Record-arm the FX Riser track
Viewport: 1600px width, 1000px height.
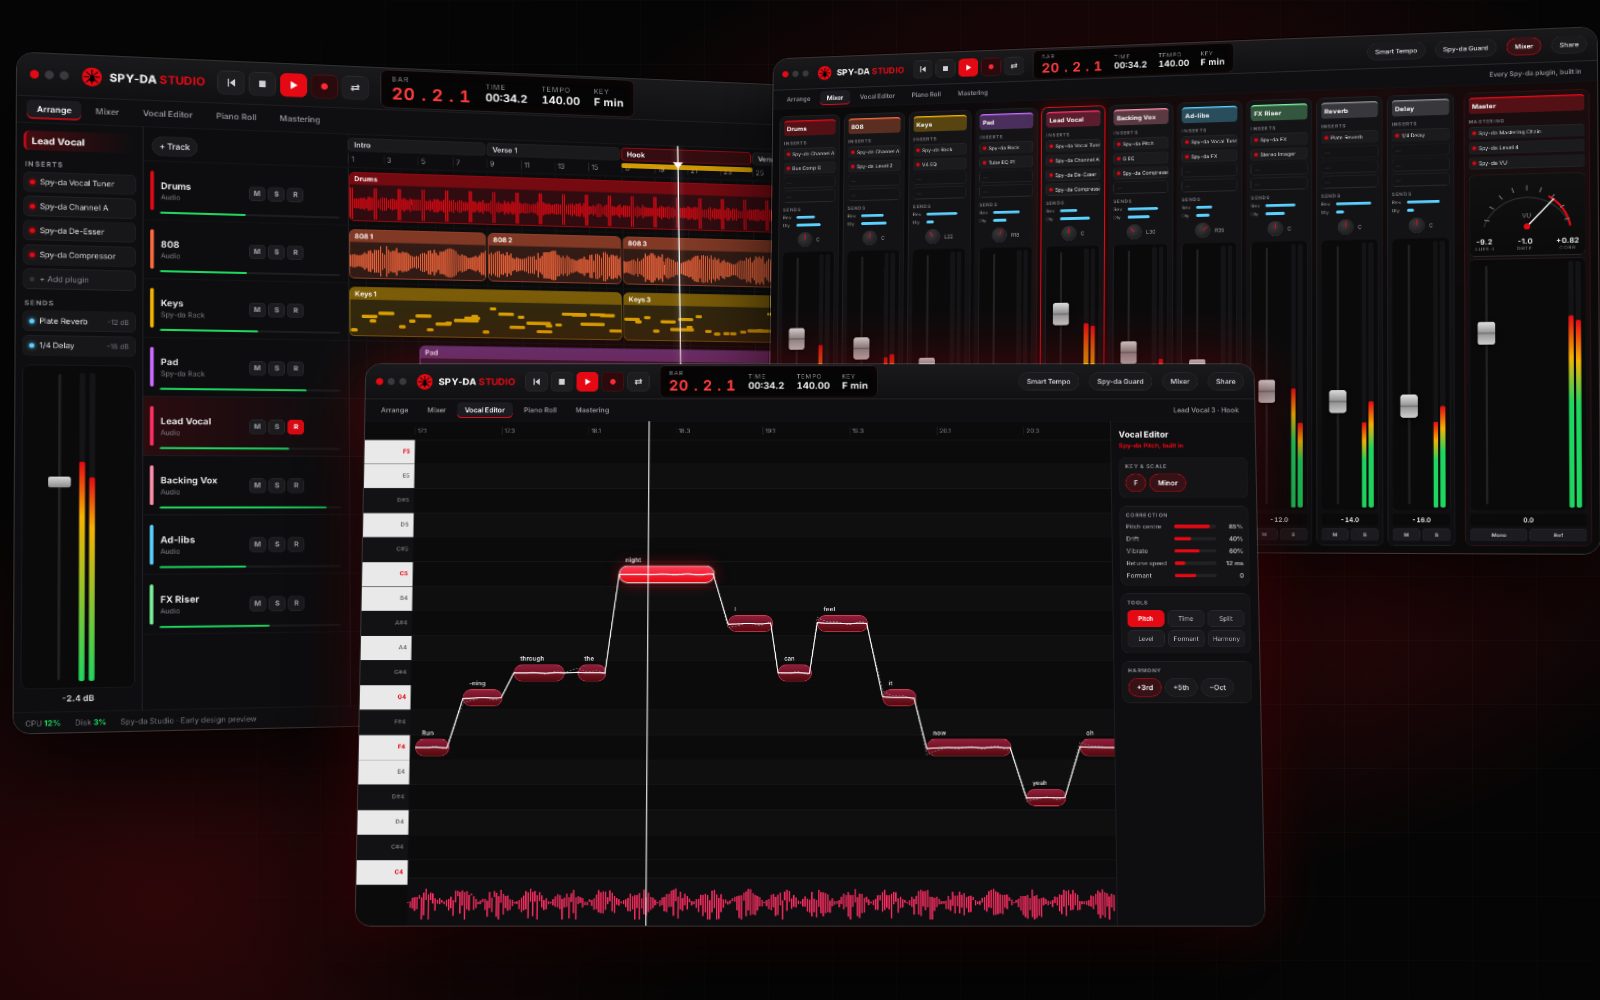coord(296,603)
